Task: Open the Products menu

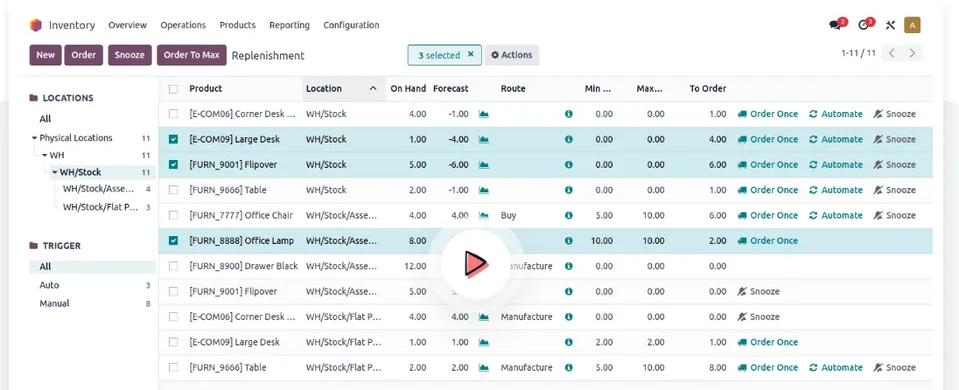Action: pyautogui.click(x=237, y=25)
